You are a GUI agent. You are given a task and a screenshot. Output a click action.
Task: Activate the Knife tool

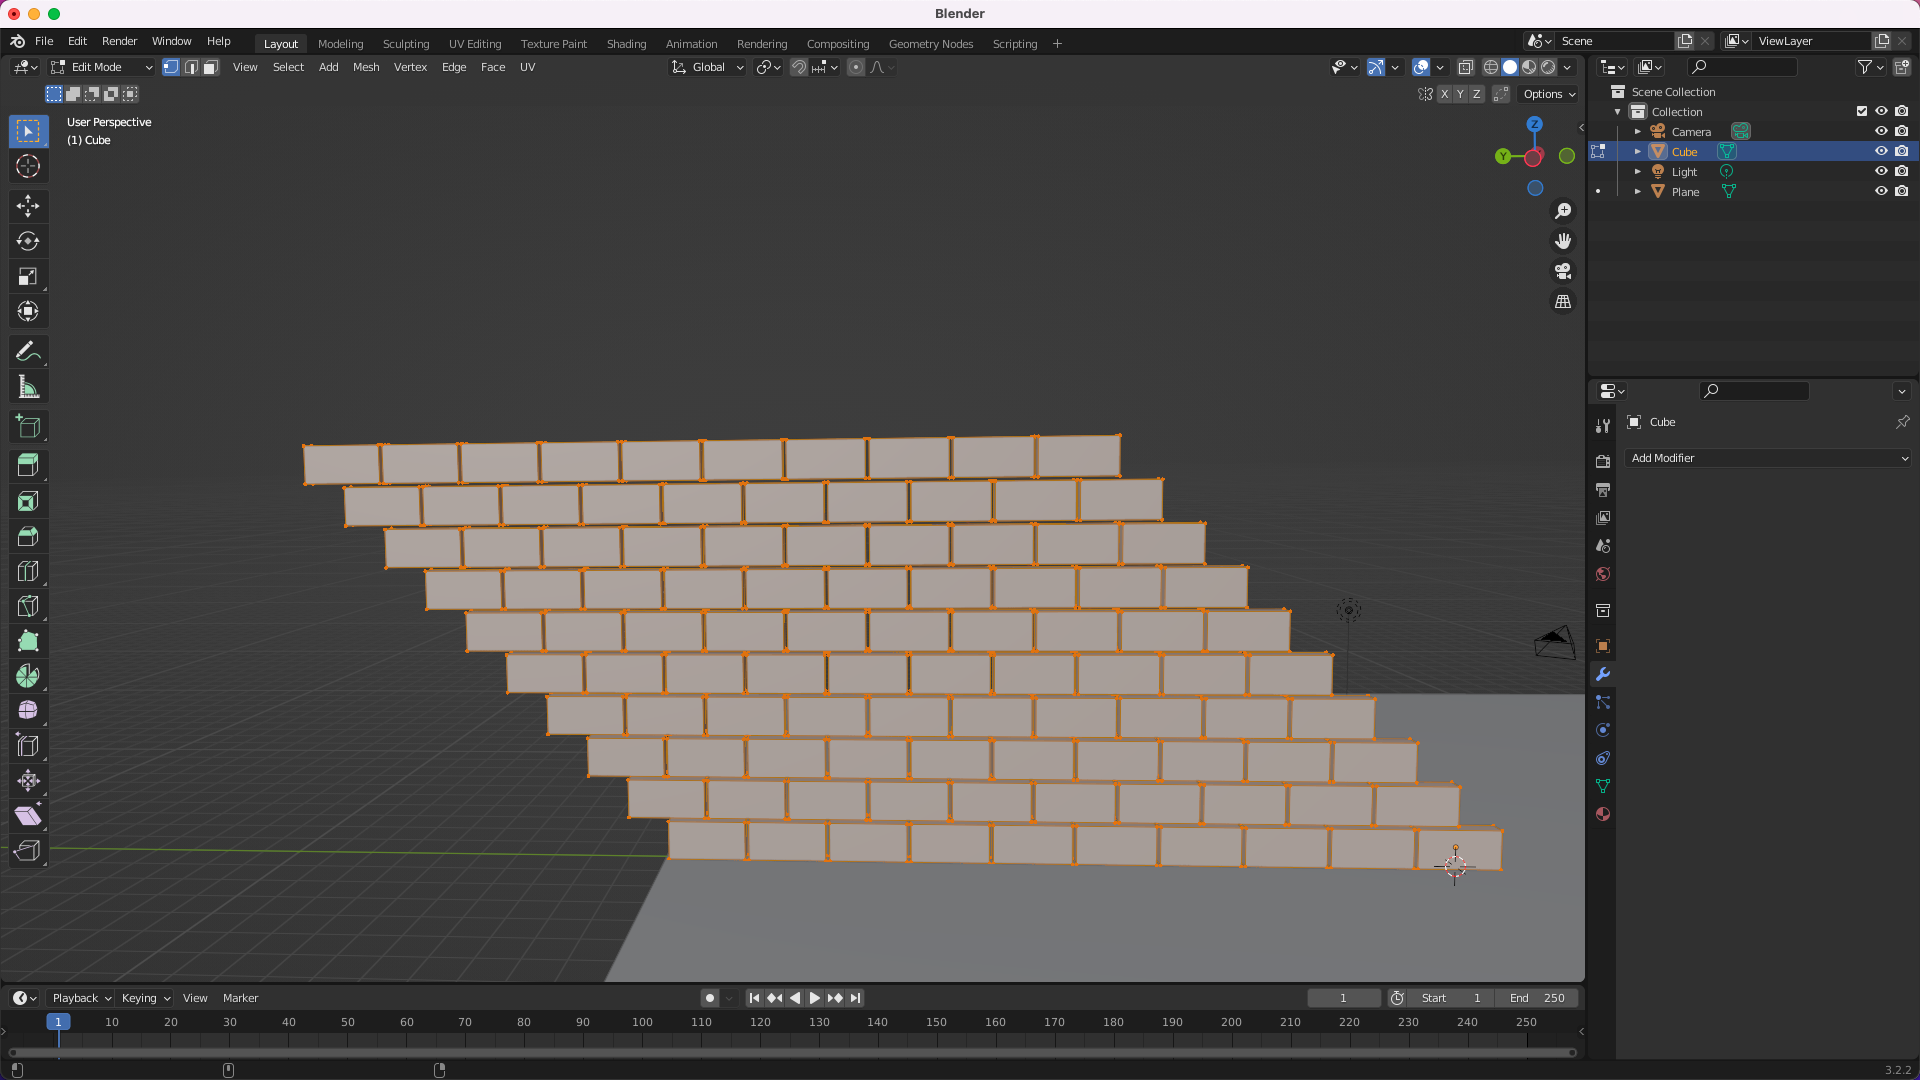[28, 606]
